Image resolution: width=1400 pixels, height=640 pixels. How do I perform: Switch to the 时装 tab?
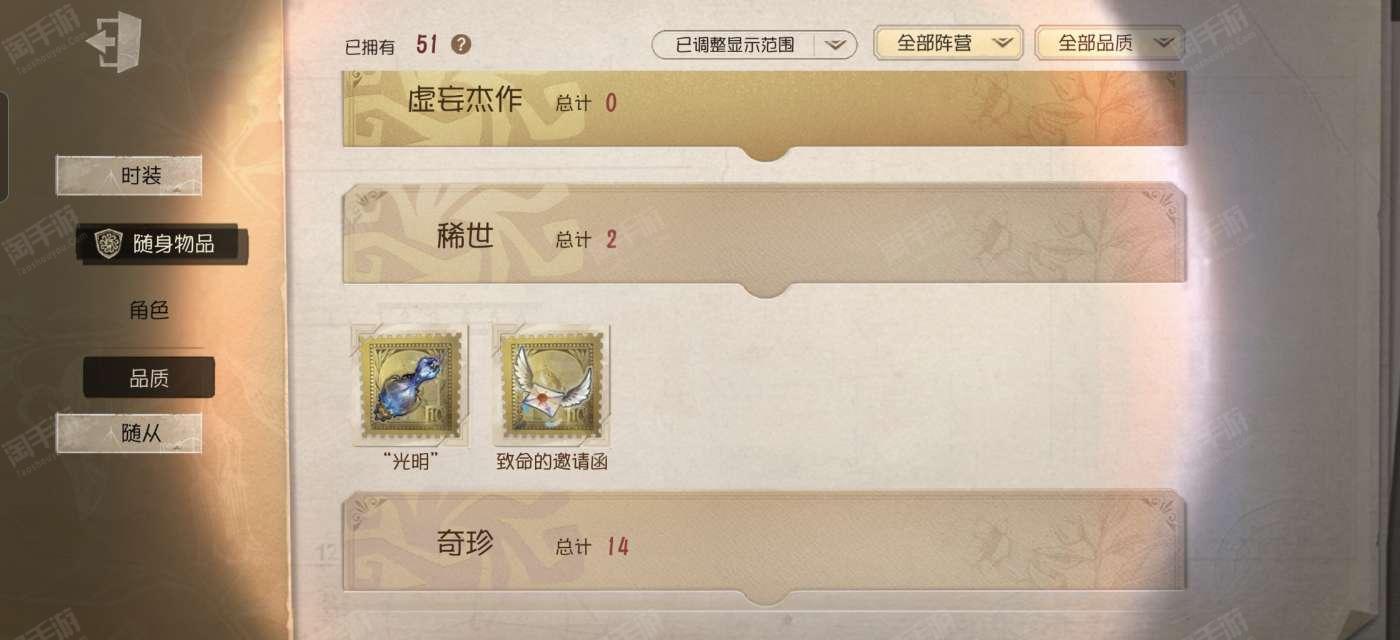(x=129, y=175)
